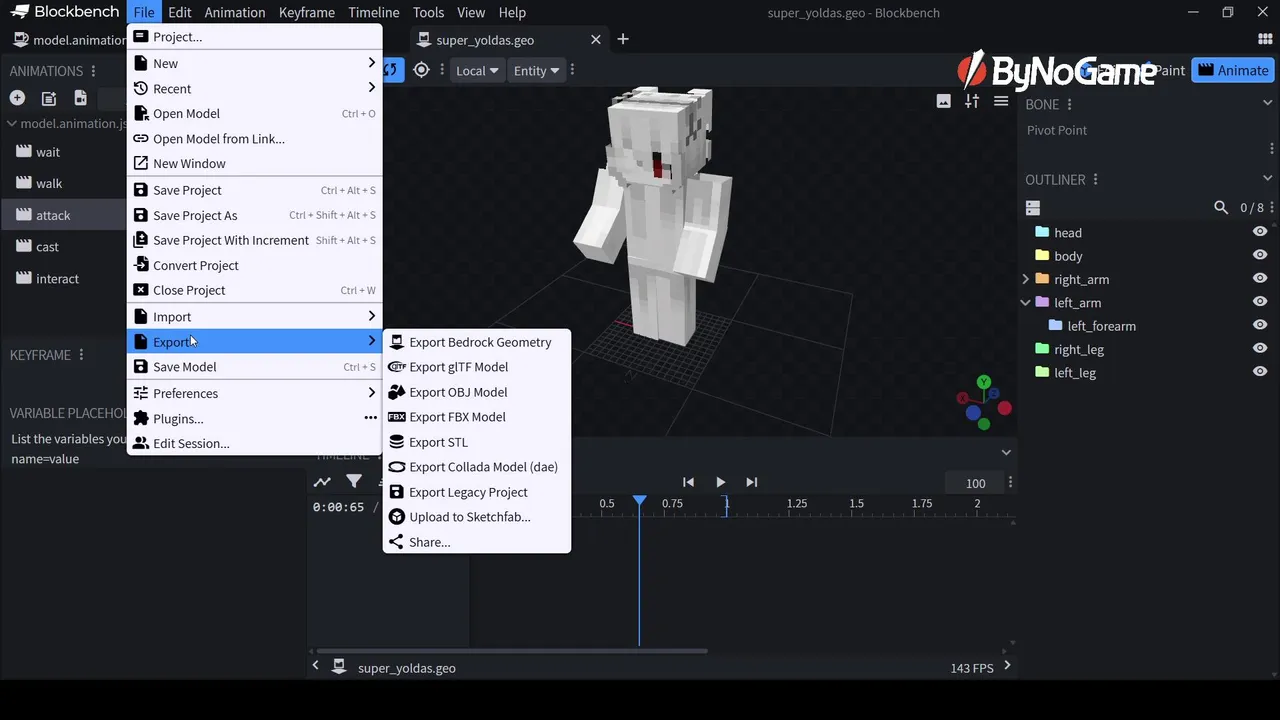Choose Export glTF Model

(477, 367)
